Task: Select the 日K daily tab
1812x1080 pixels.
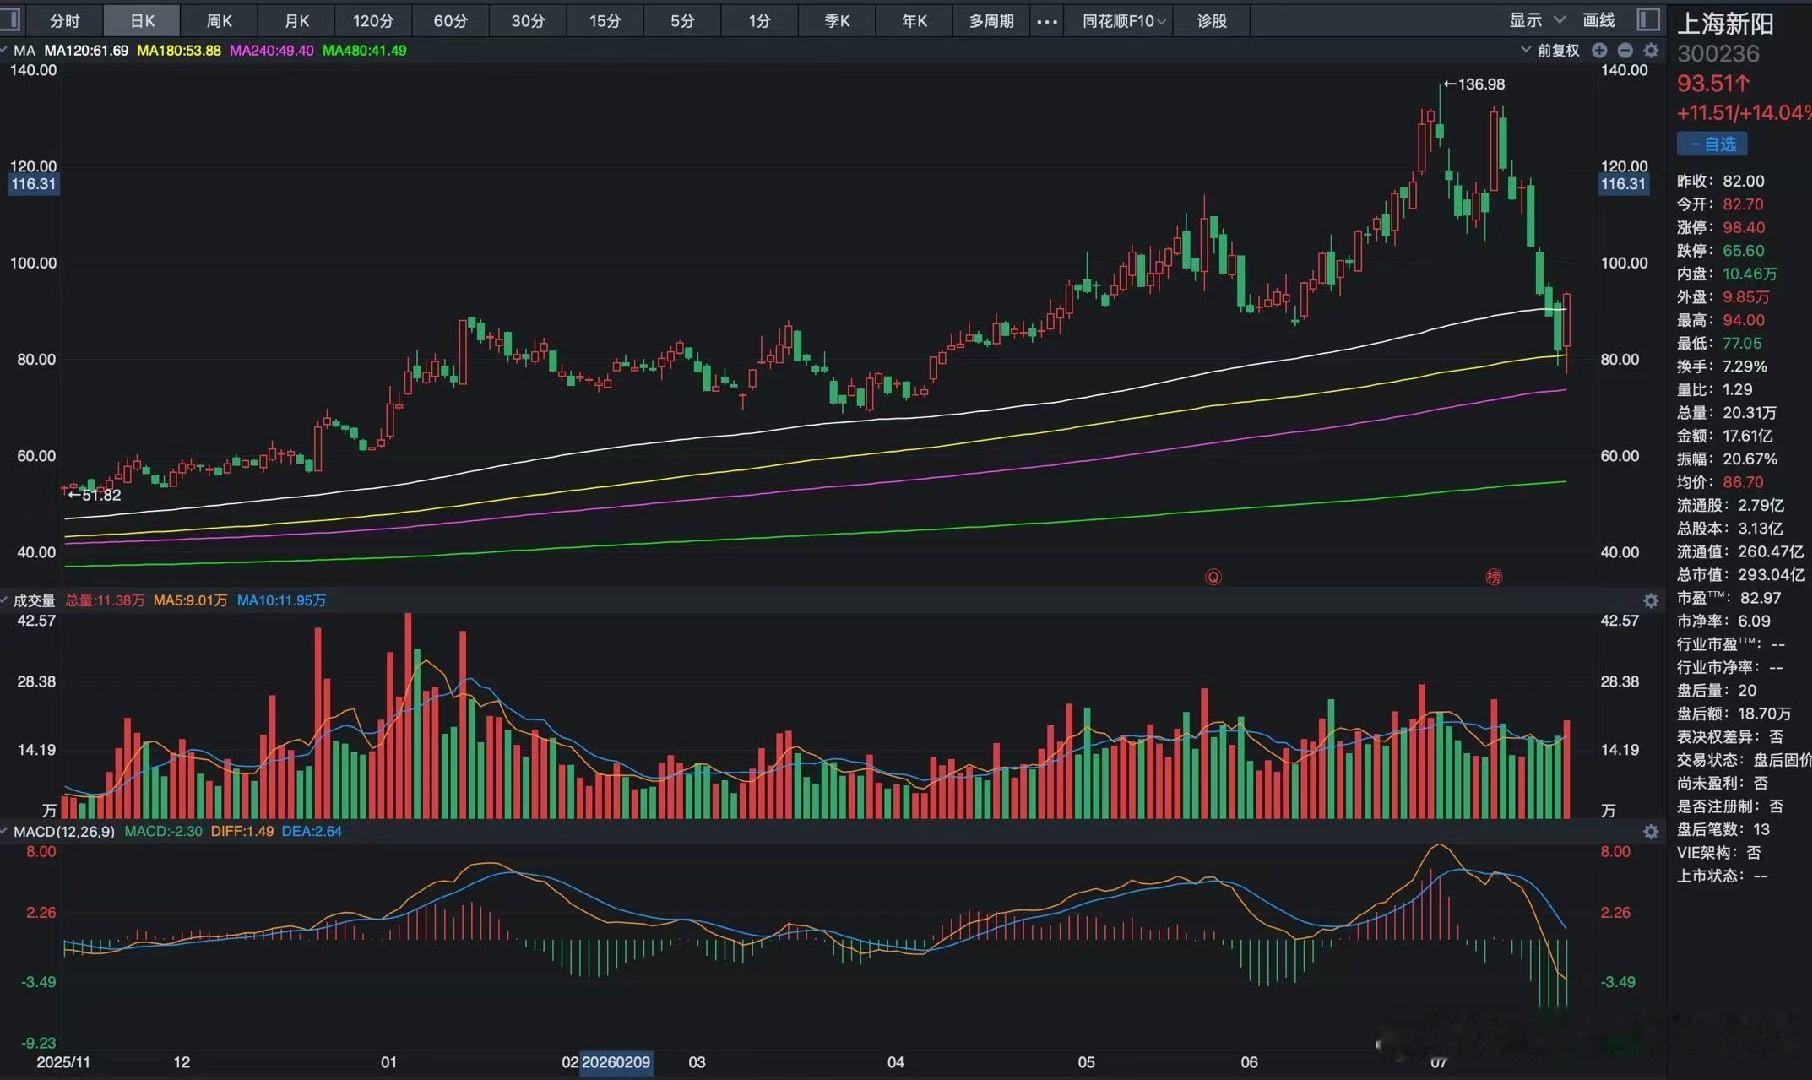Action: click(x=142, y=21)
